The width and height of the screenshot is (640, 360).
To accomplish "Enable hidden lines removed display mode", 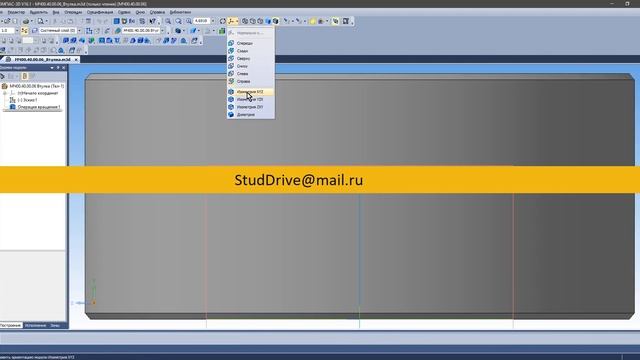I will 253,21.
